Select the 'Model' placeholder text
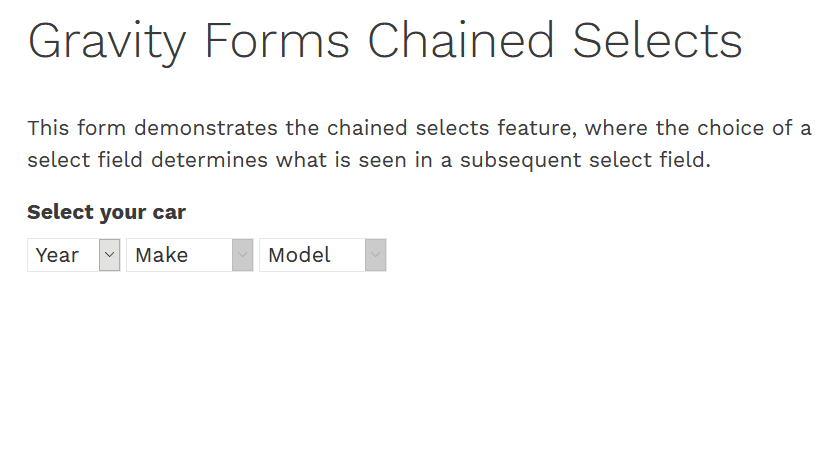This screenshot has height=475, width=830. [299, 255]
